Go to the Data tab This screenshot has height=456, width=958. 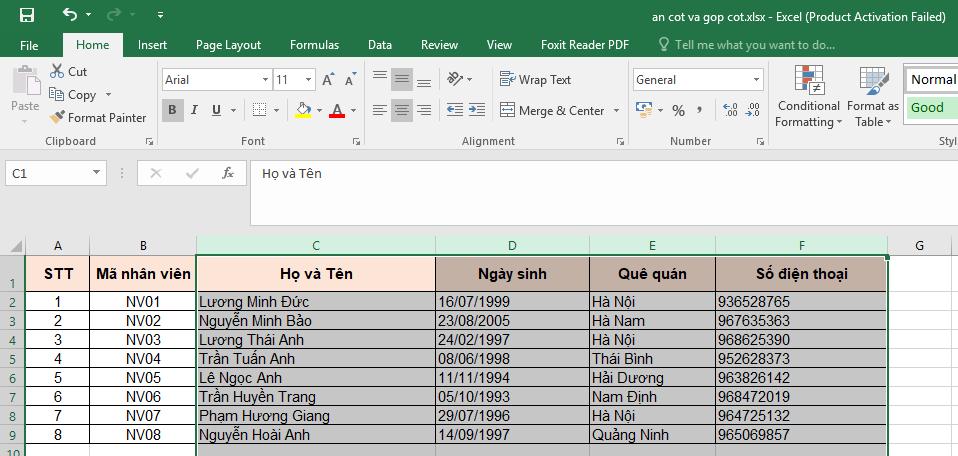[x=379, y=45]
